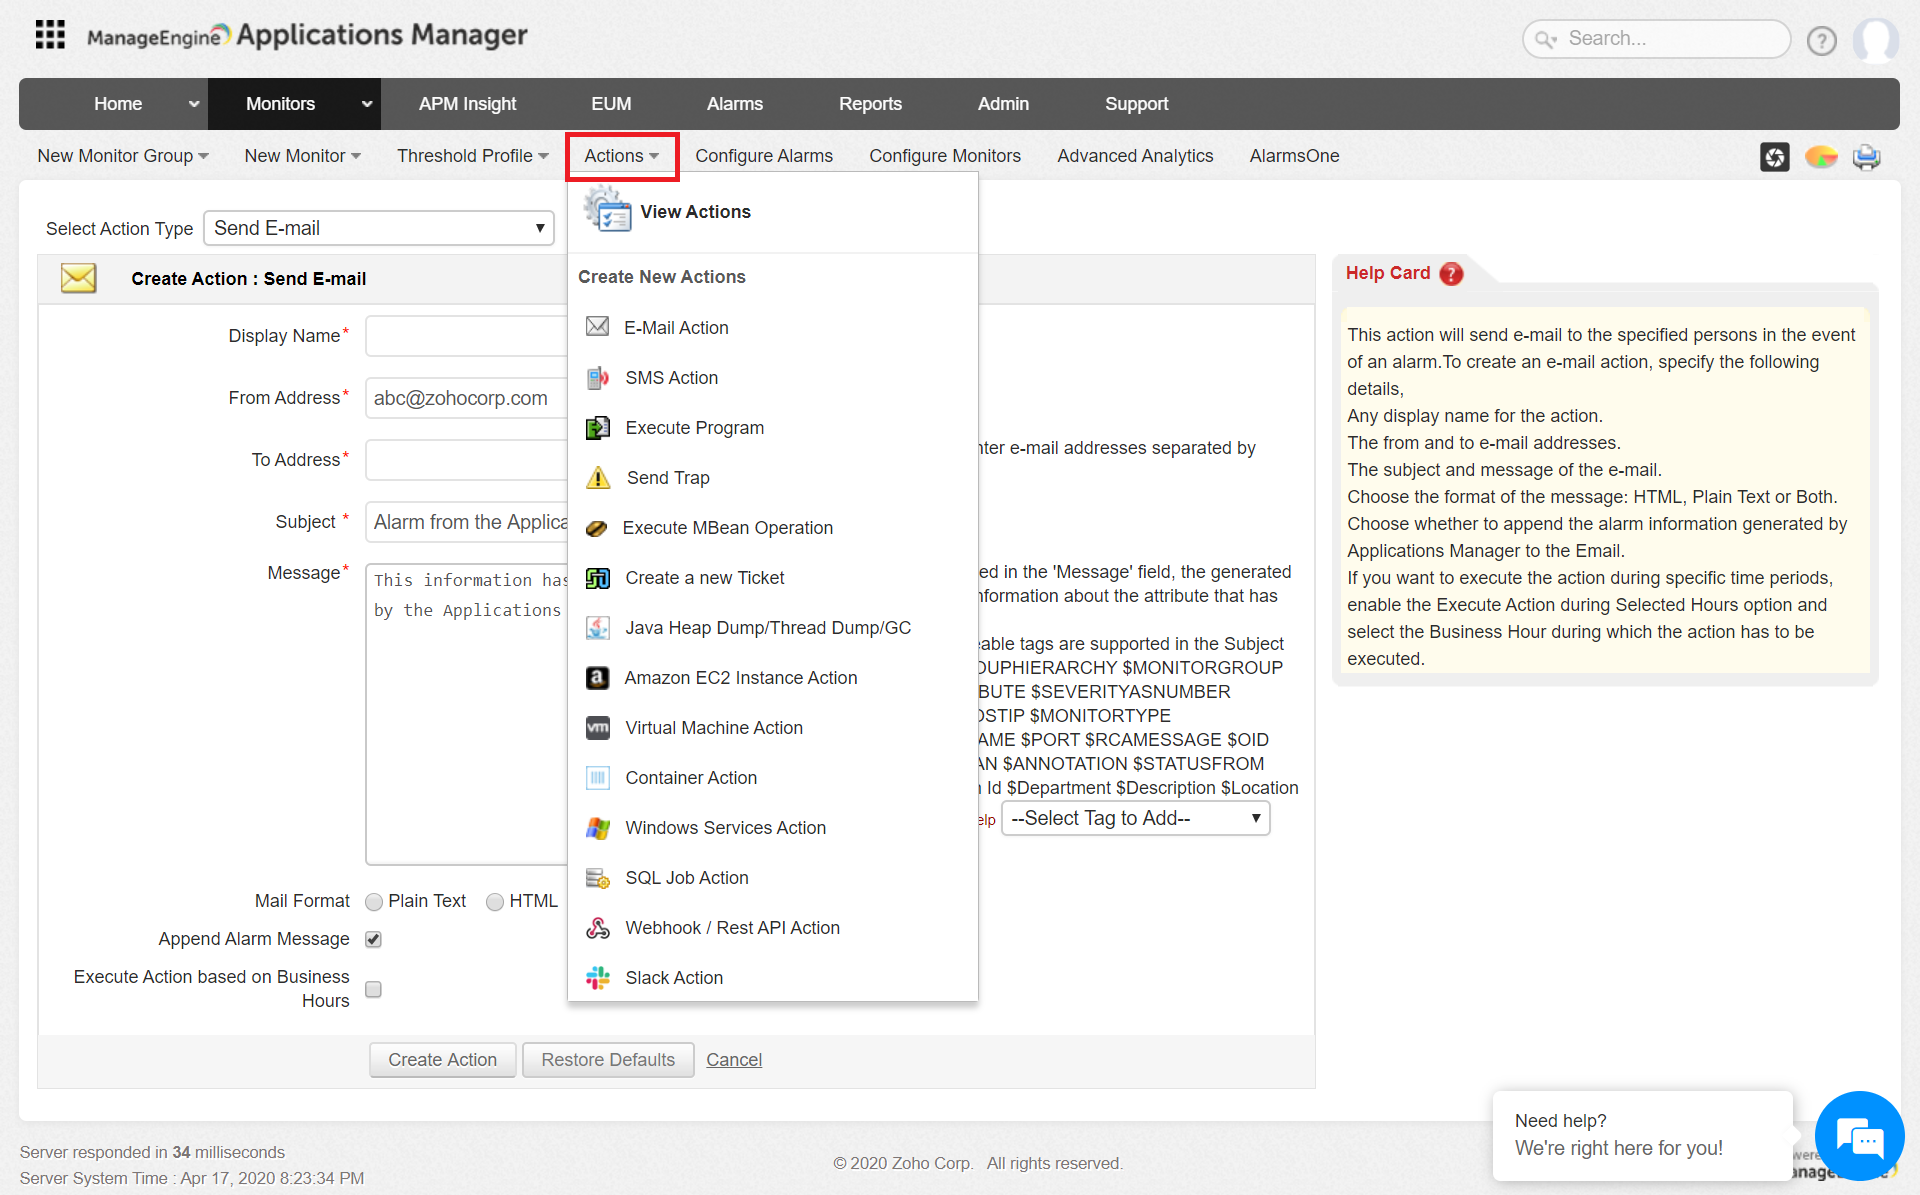Expand the Select Tag to Add dropdown
The width and height of the screenshot is (1920, 1195).
tap(1135, 818)
